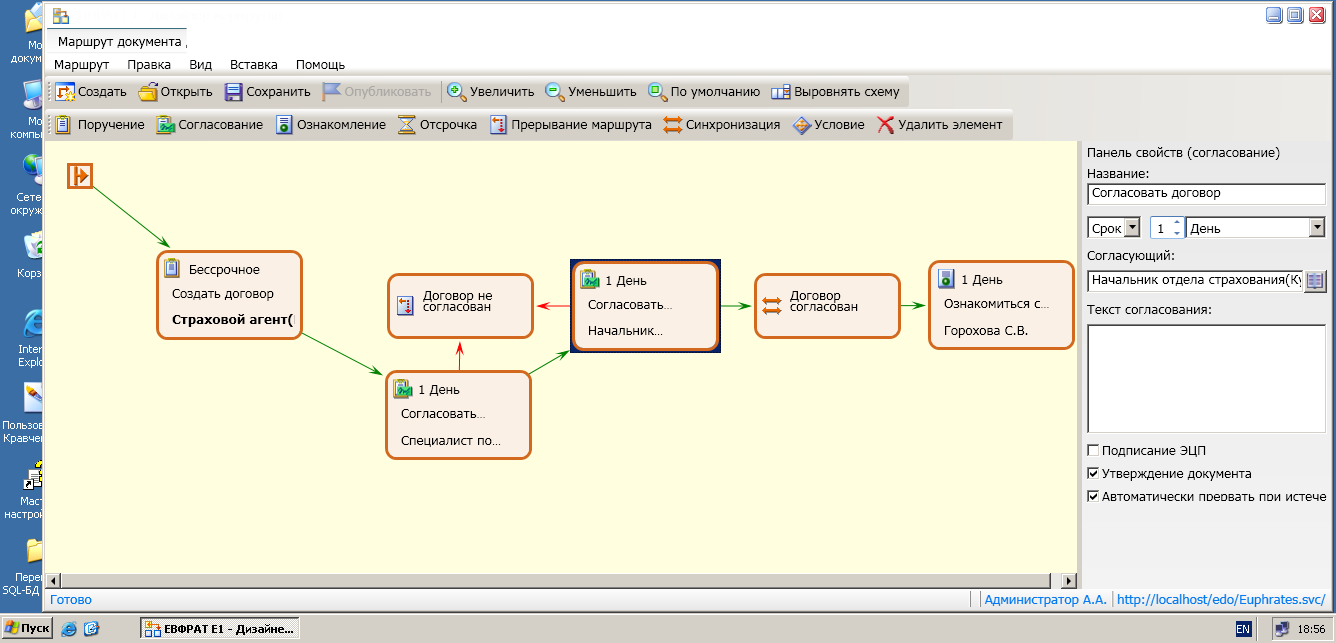Viewport: 1336px width, 643px height.
Task: Uncheck Утверждение документа checkbox
Action: [x=1093, y=473]
